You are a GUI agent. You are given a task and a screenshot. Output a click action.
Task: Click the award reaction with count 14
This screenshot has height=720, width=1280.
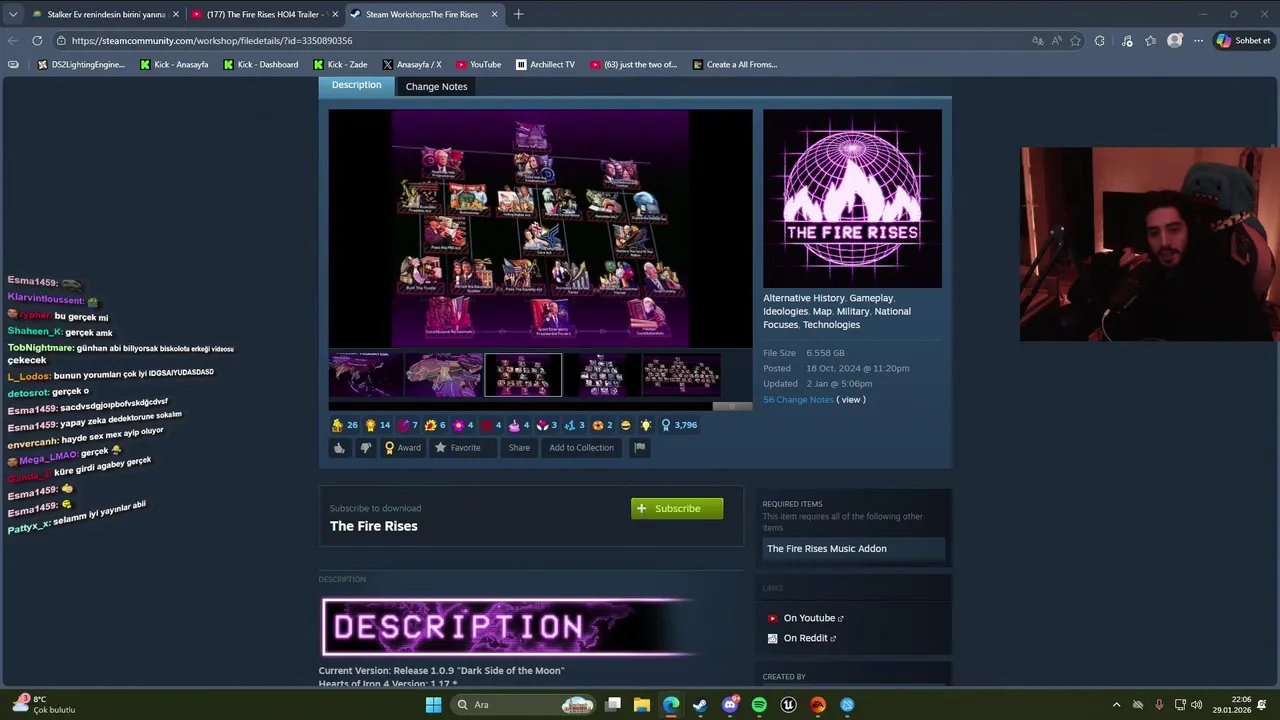(x=377, y=425)
